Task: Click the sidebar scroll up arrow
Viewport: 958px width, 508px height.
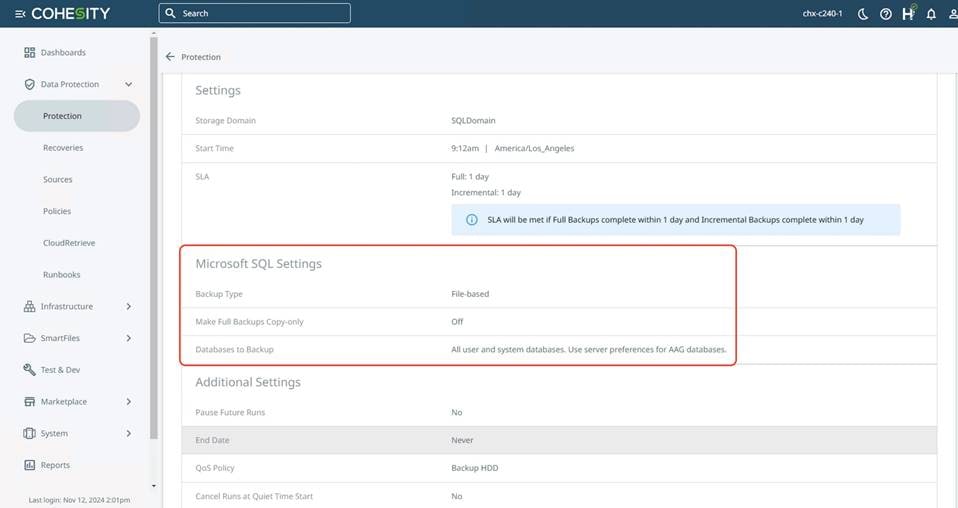Action: [153, 34]
